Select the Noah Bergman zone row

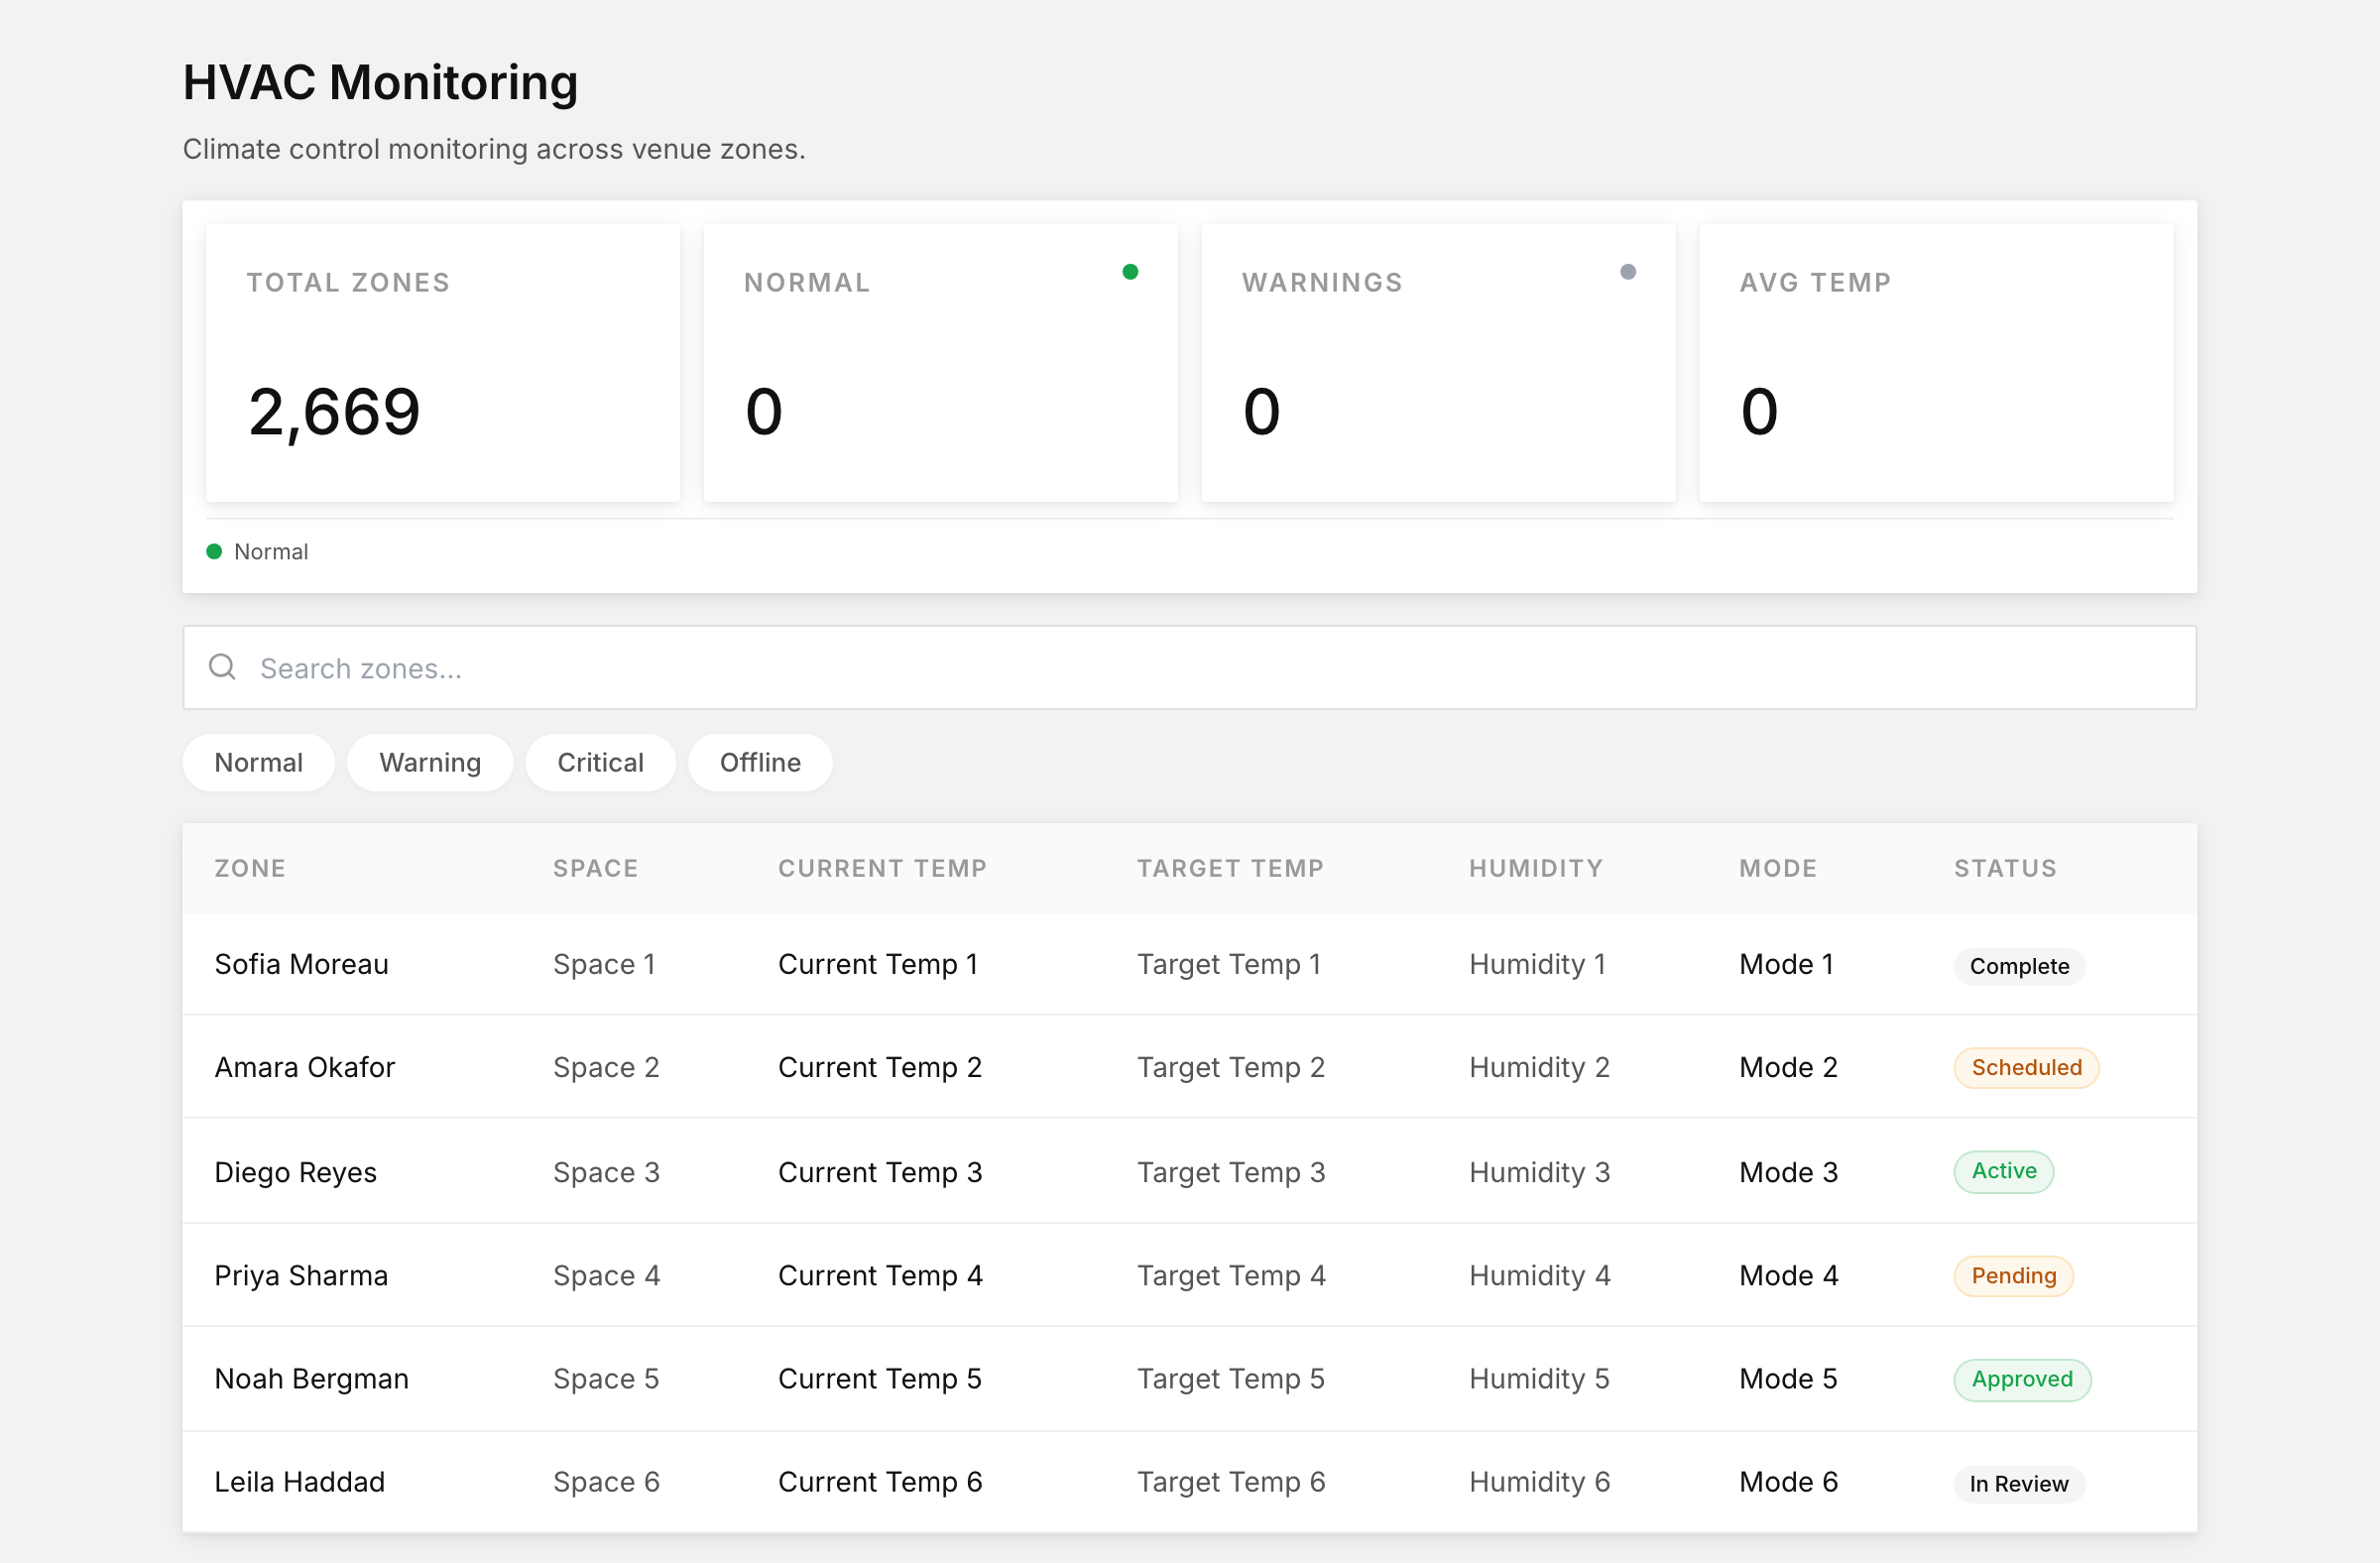coord(1189,1379)
